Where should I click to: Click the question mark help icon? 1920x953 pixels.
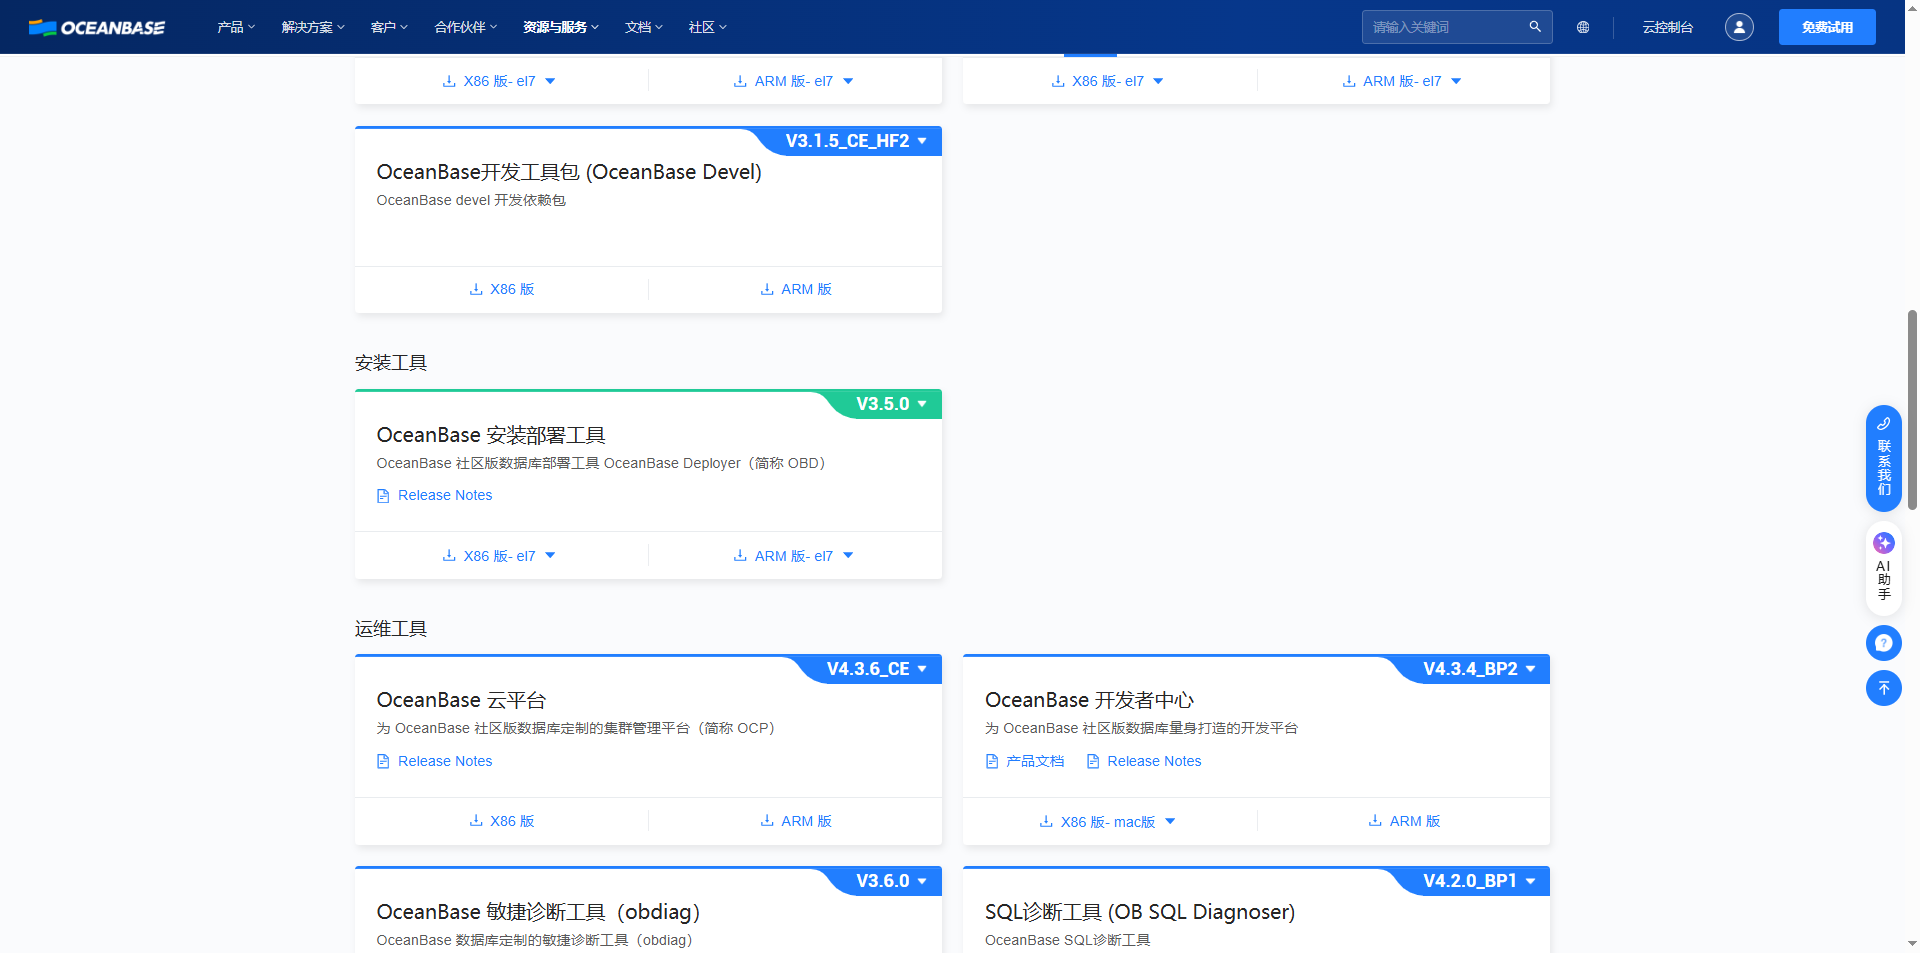1884,643
